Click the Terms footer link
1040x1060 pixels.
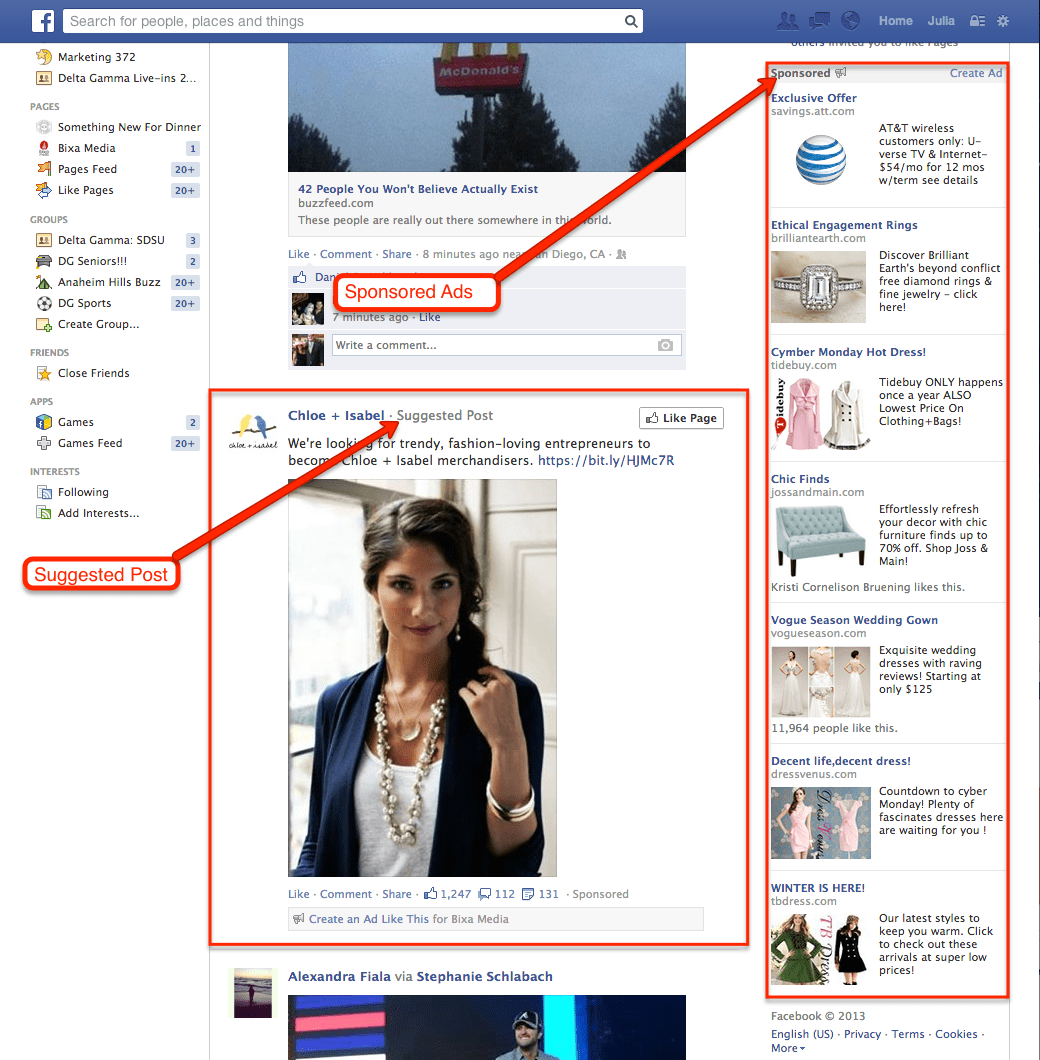tap(907, 1034)
